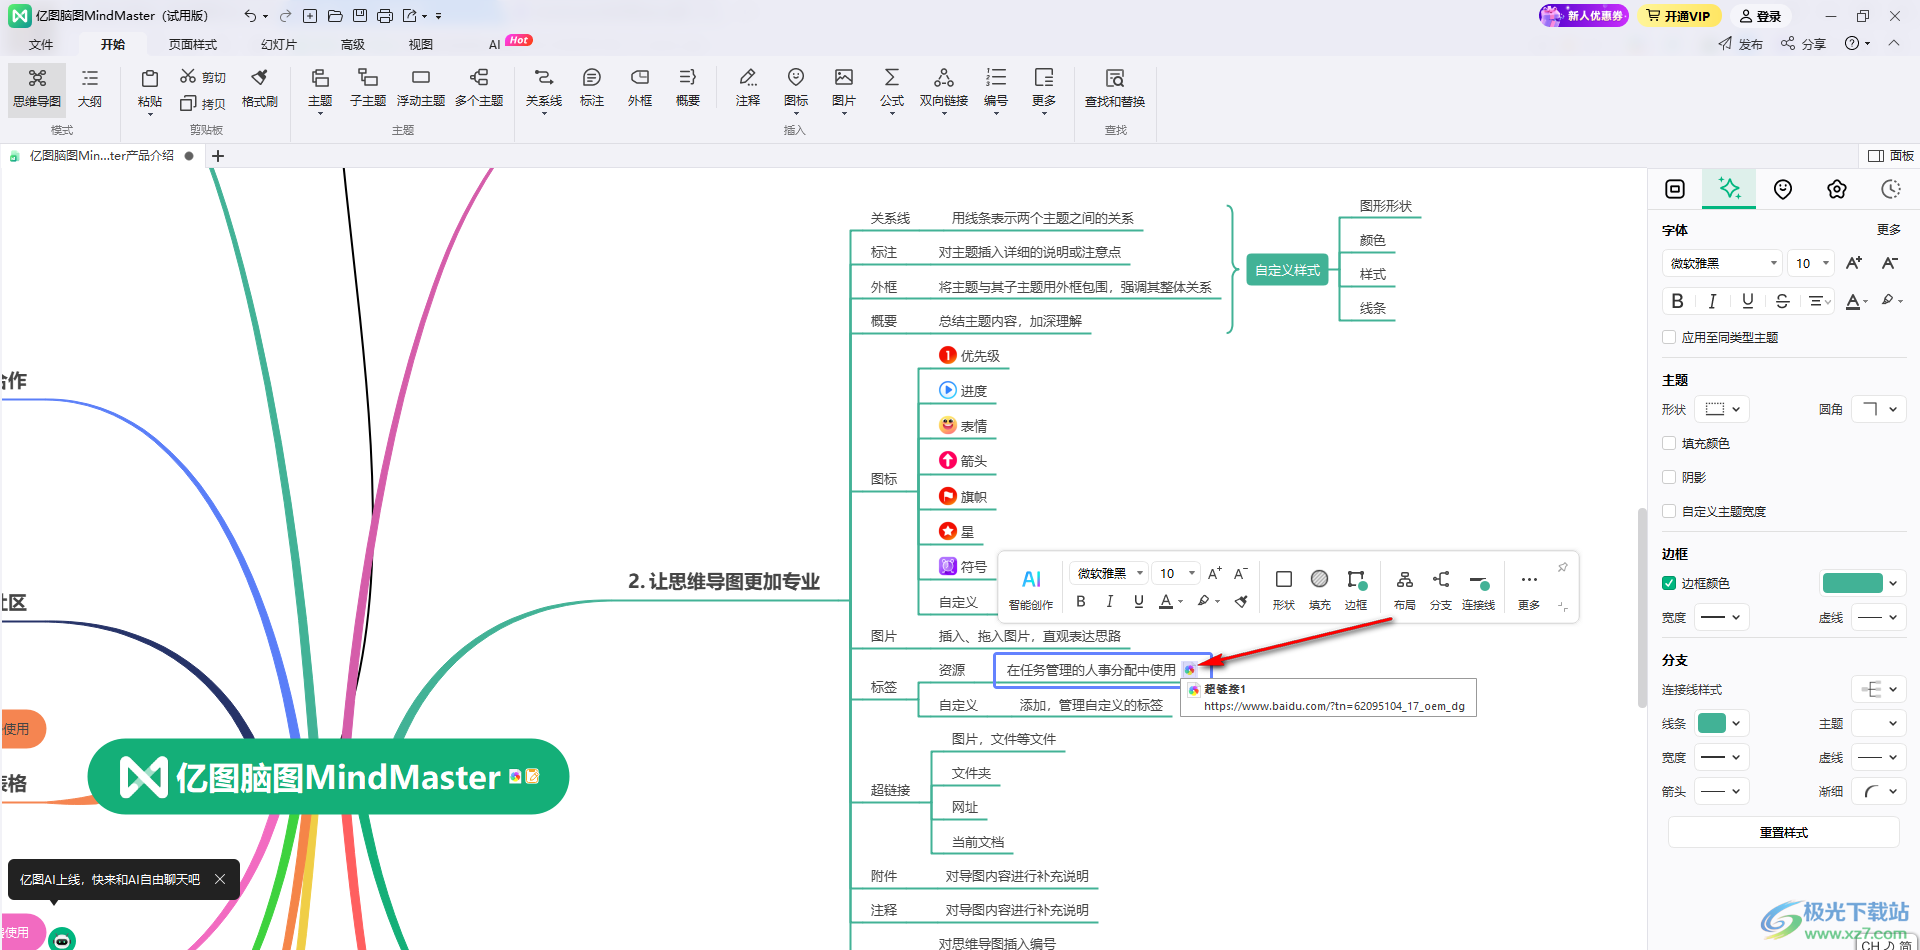
Task: Switch to 思维导图 mode in the ribbon
Action: [x=37, y=89]
